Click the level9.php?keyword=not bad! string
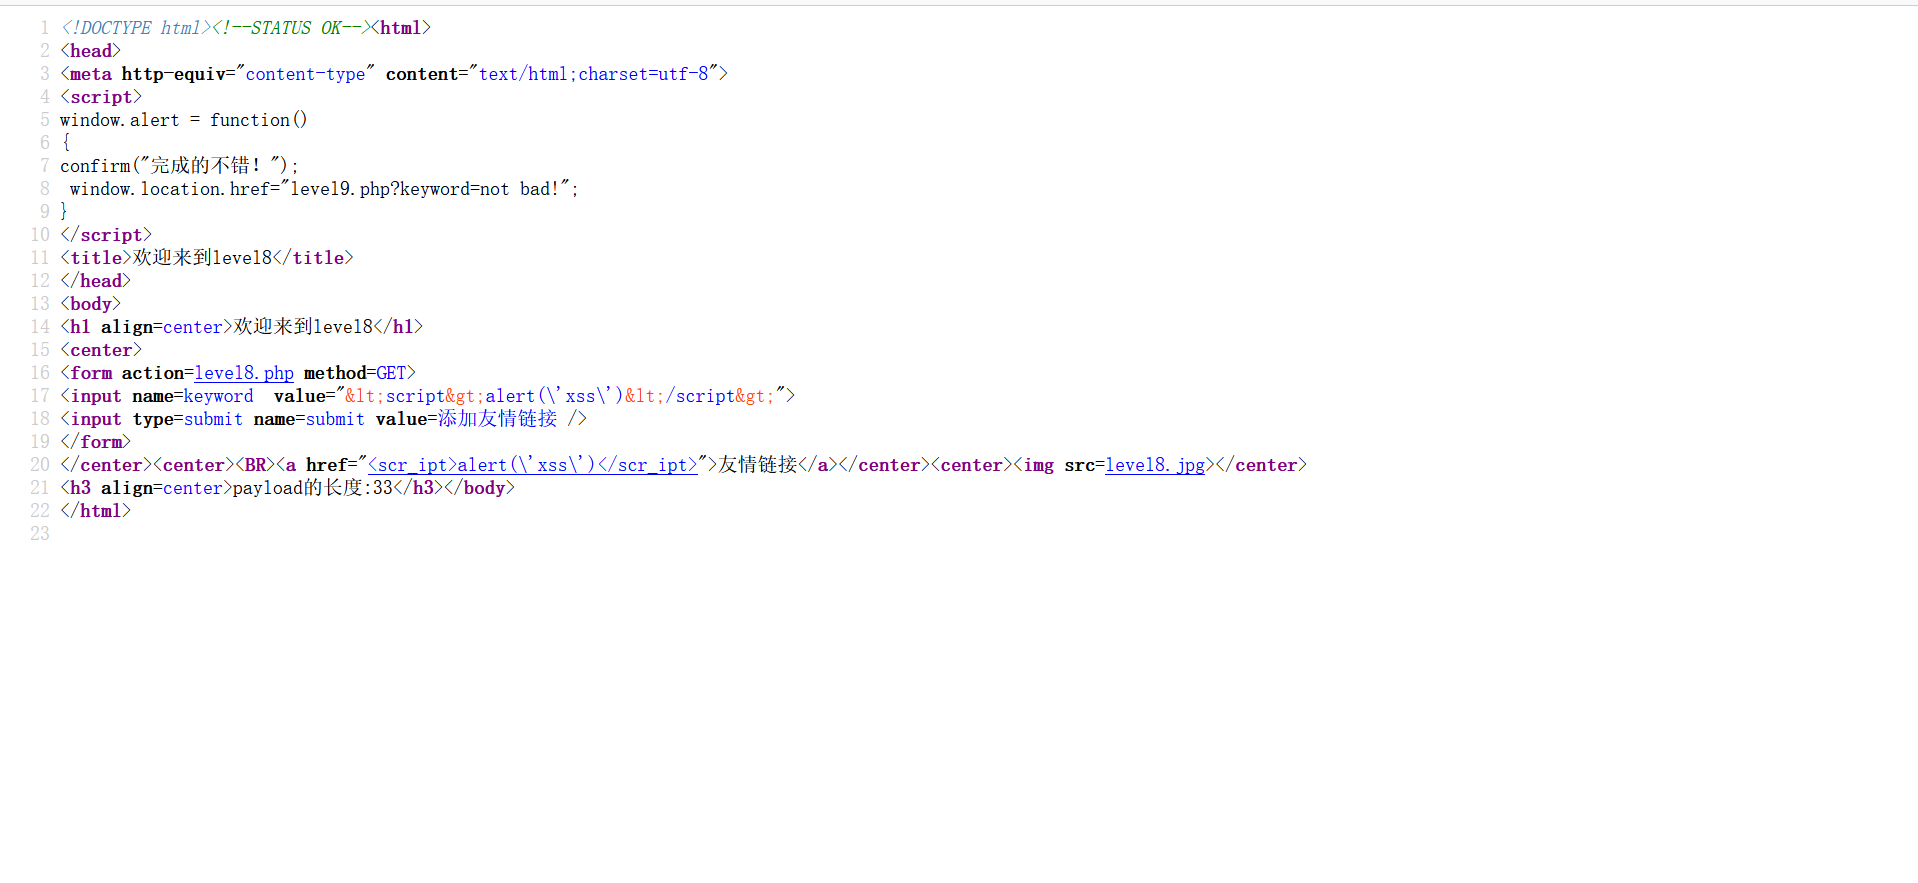Viewport: 1918px width, 883px height. 424,189
